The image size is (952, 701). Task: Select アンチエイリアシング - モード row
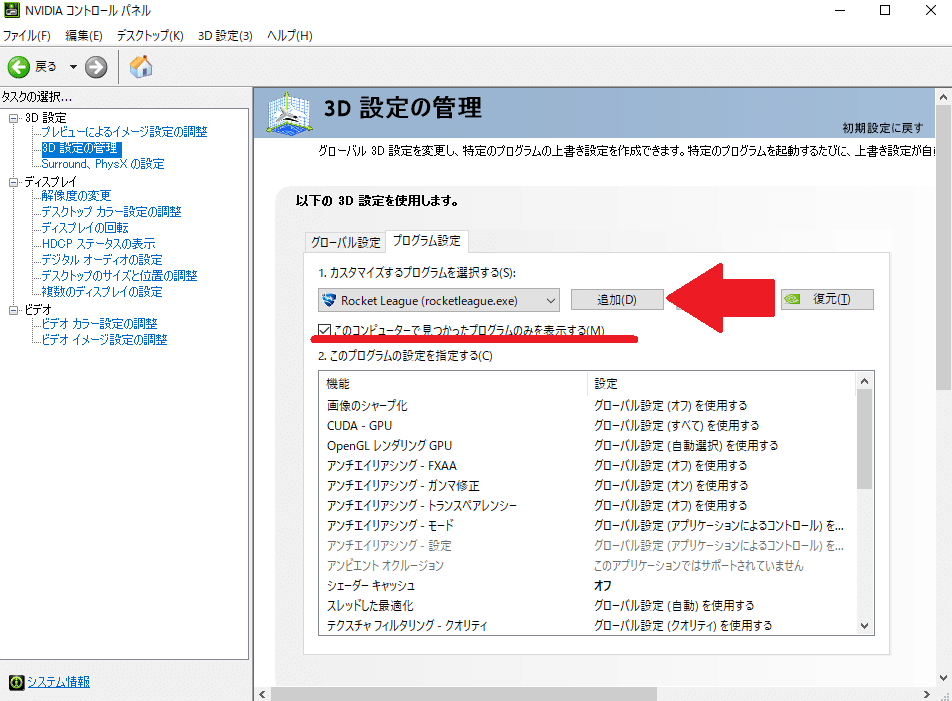pyautogui.click(x=587, y=526)
